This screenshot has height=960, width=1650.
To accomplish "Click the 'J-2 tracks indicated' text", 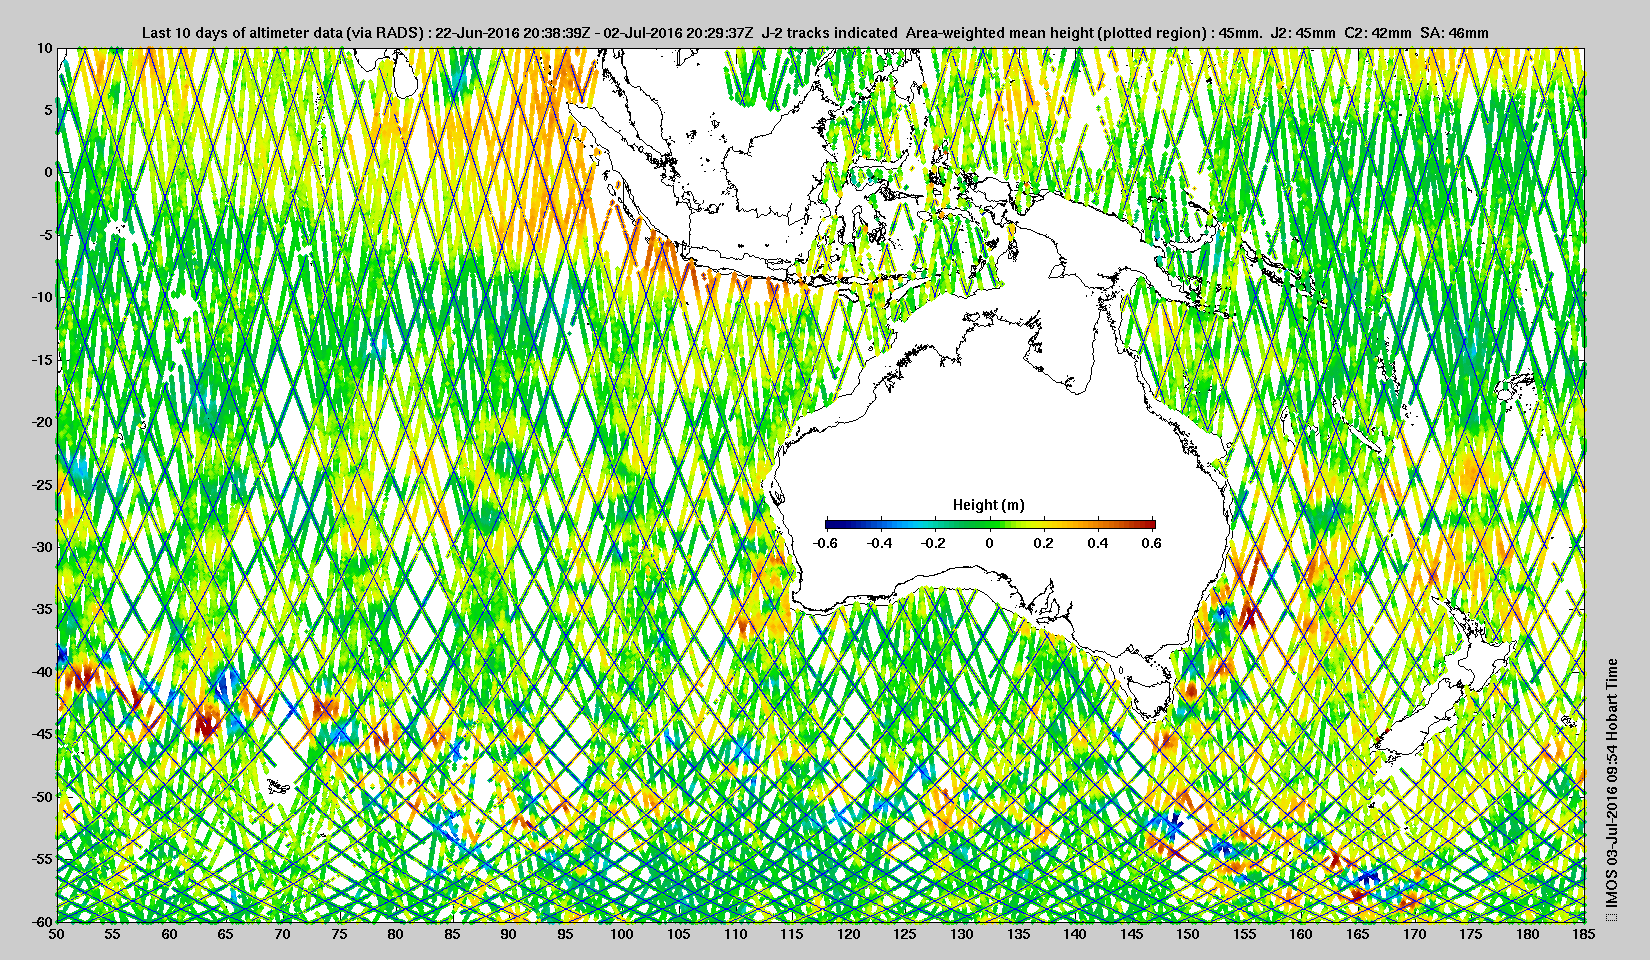I will point(829,33).
